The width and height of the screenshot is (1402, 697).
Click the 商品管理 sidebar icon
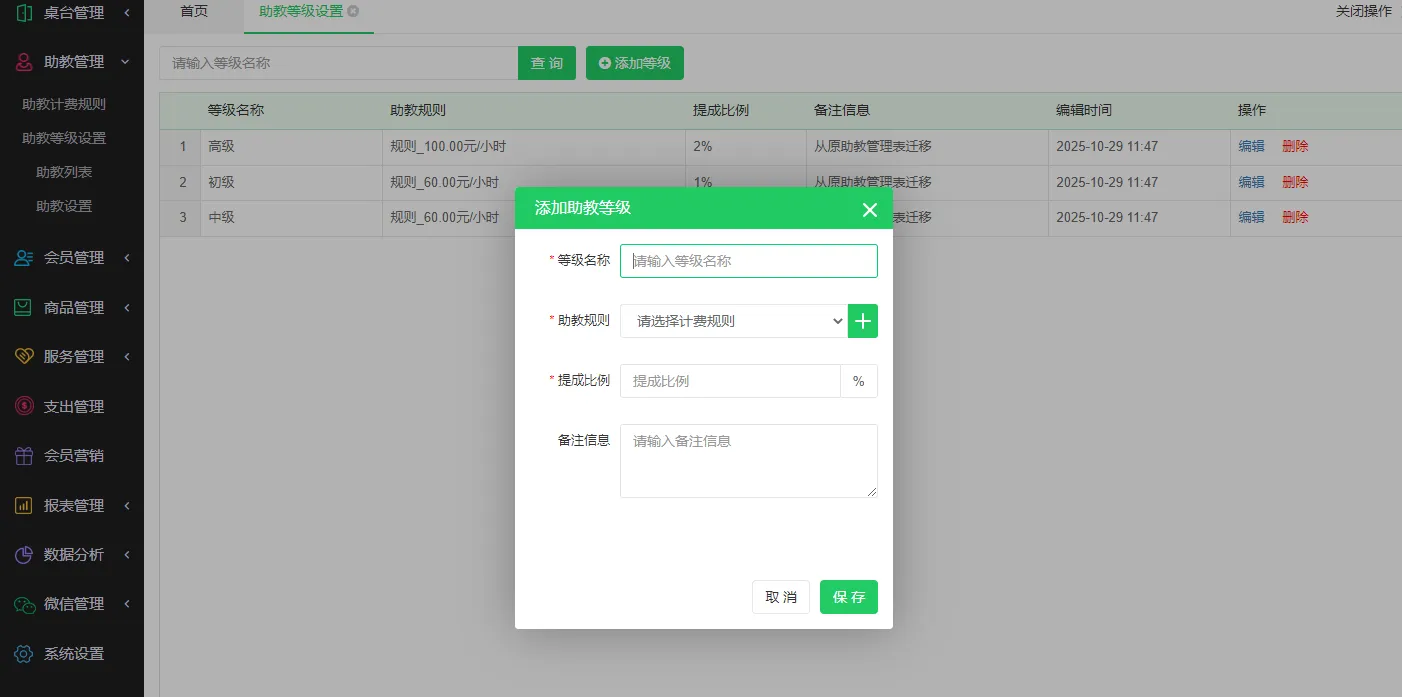[24, 308]
